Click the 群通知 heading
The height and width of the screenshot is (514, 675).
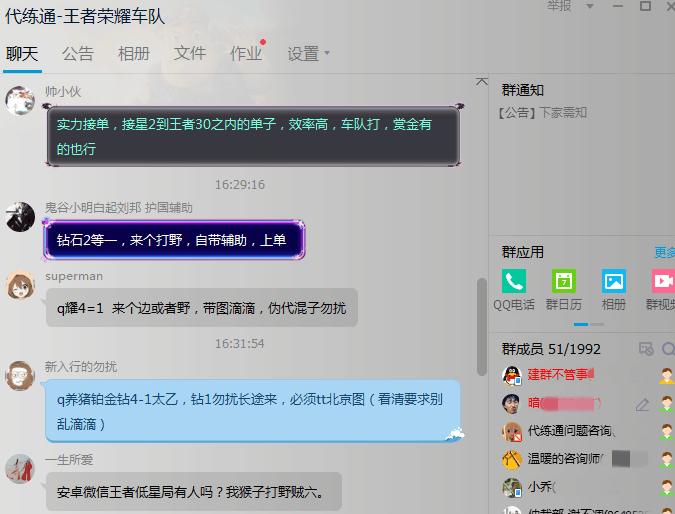[x=523, y=90]
